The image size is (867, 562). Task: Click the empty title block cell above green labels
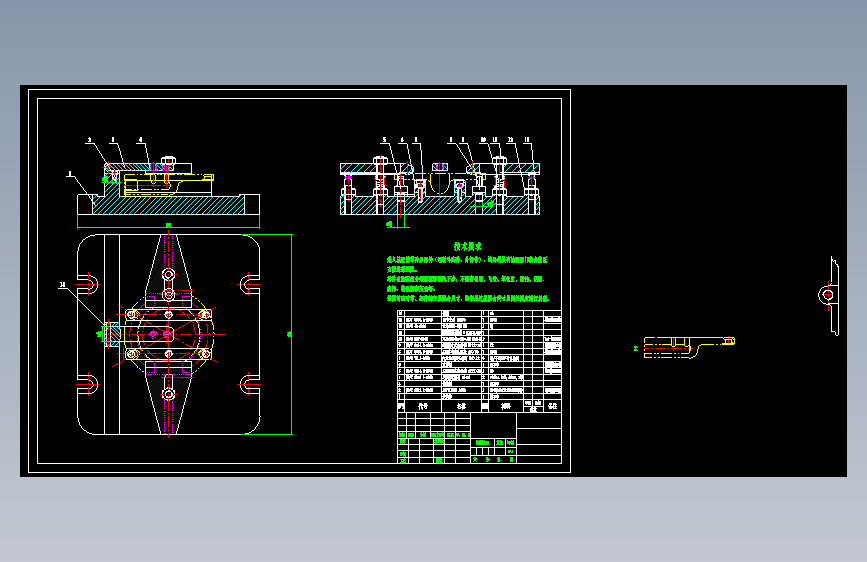pos(493,425)
